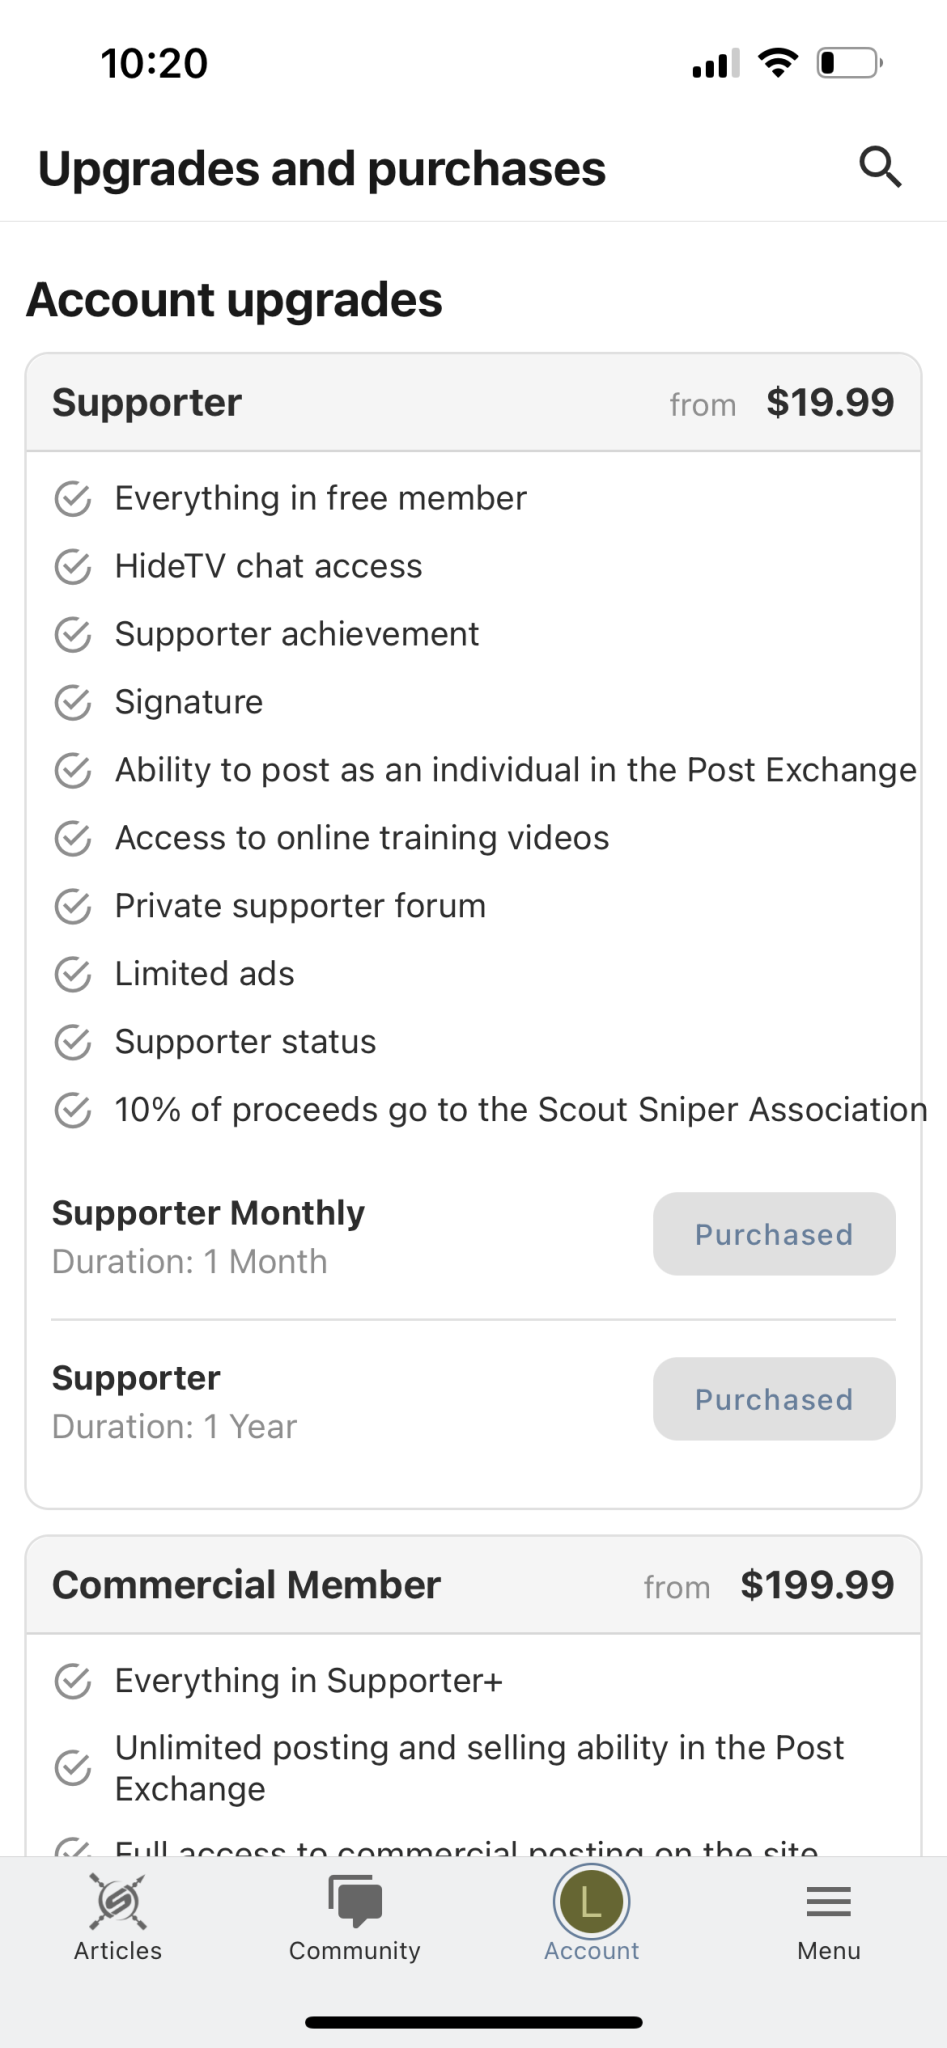Open the Community chat bubbles icon
This screenshot has height=2048, width=947.
tap(355, 1900)
